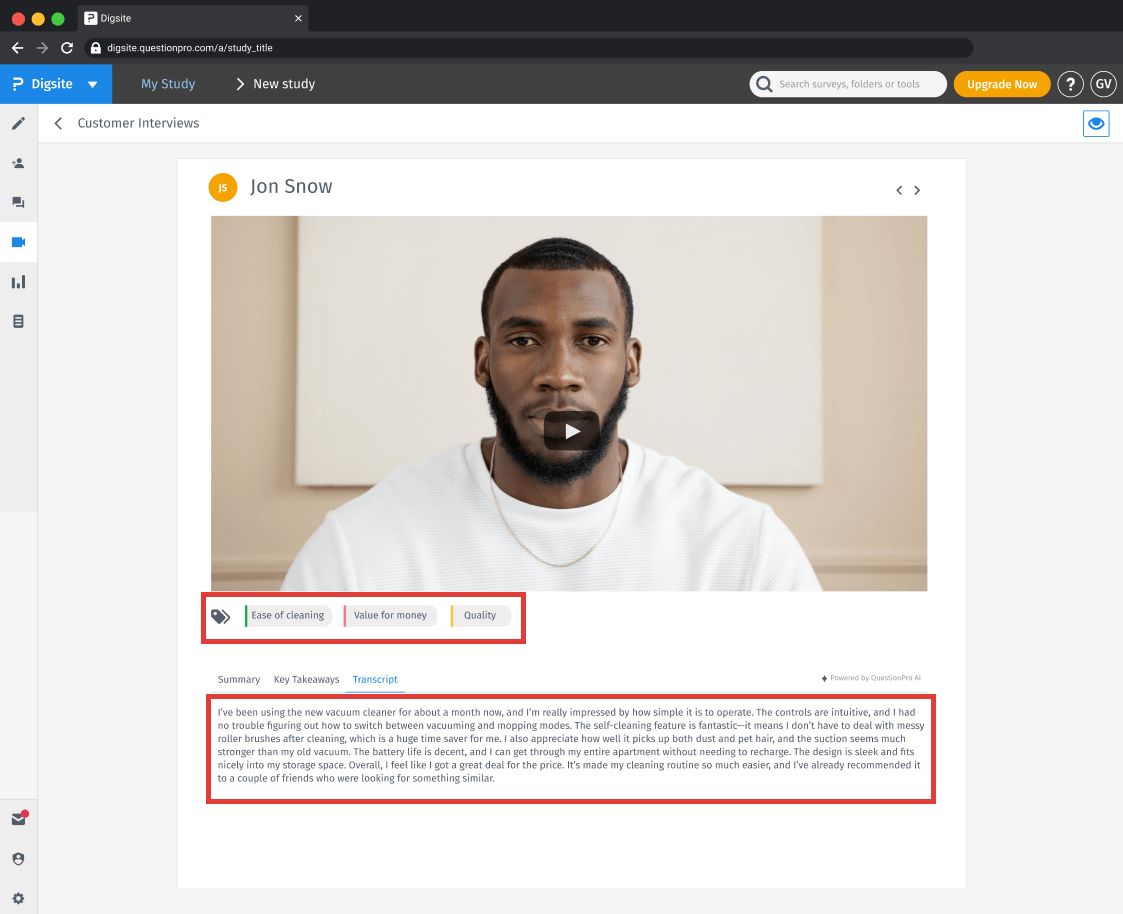Click the green color bar on Ease of cleaning
Screen dimensions: 1123x914
(x=244, y=615)
